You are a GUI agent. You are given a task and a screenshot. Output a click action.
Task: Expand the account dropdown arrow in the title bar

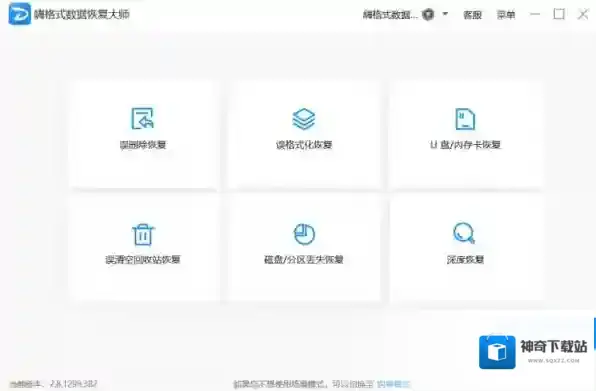pyautogui.click(x=445, y=14)
